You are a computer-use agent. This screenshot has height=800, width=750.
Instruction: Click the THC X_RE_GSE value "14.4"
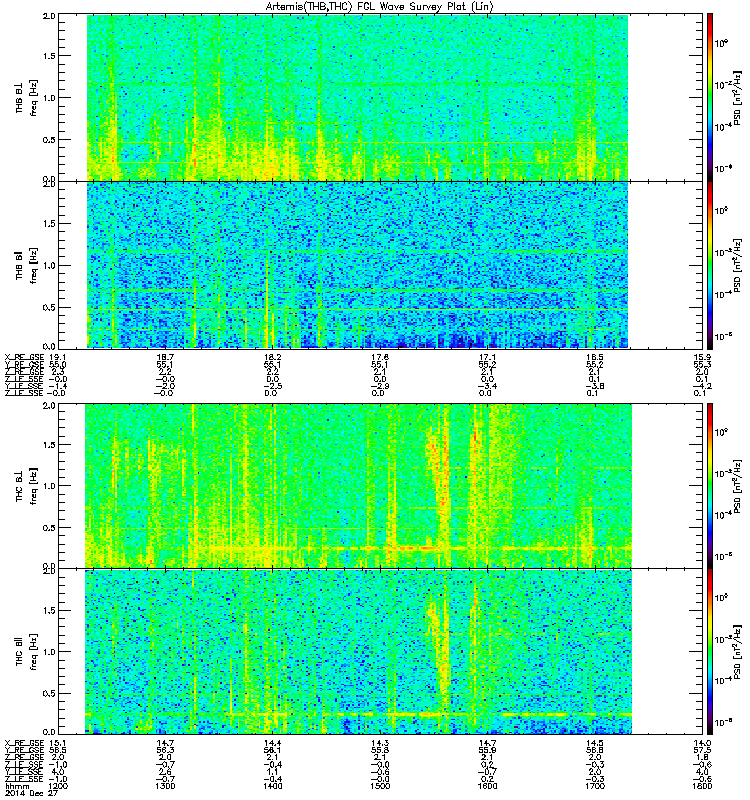point(272,743)
